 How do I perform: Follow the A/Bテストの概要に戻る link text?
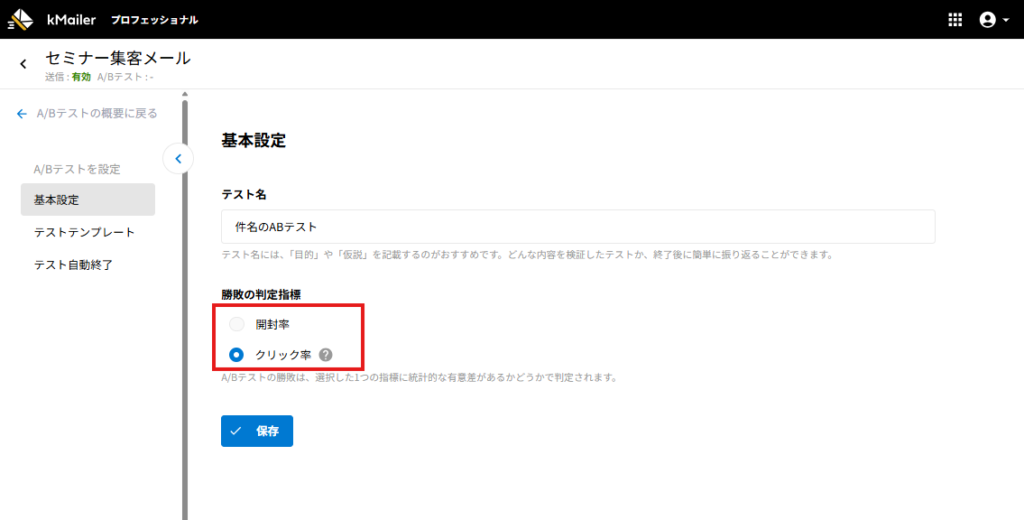[x=96, y=114]
